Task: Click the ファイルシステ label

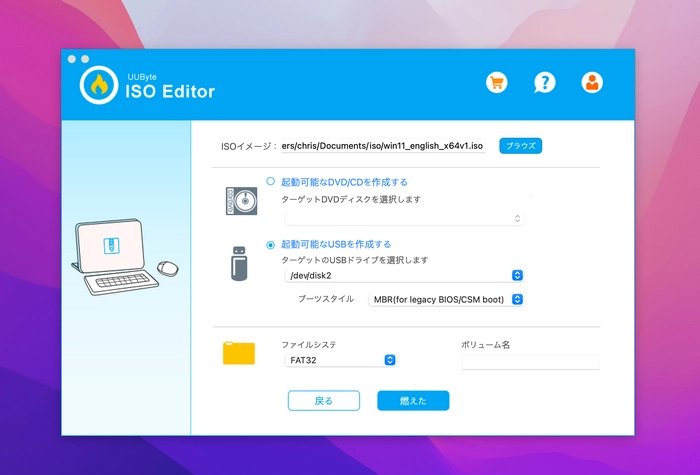Action: (308, 345)
